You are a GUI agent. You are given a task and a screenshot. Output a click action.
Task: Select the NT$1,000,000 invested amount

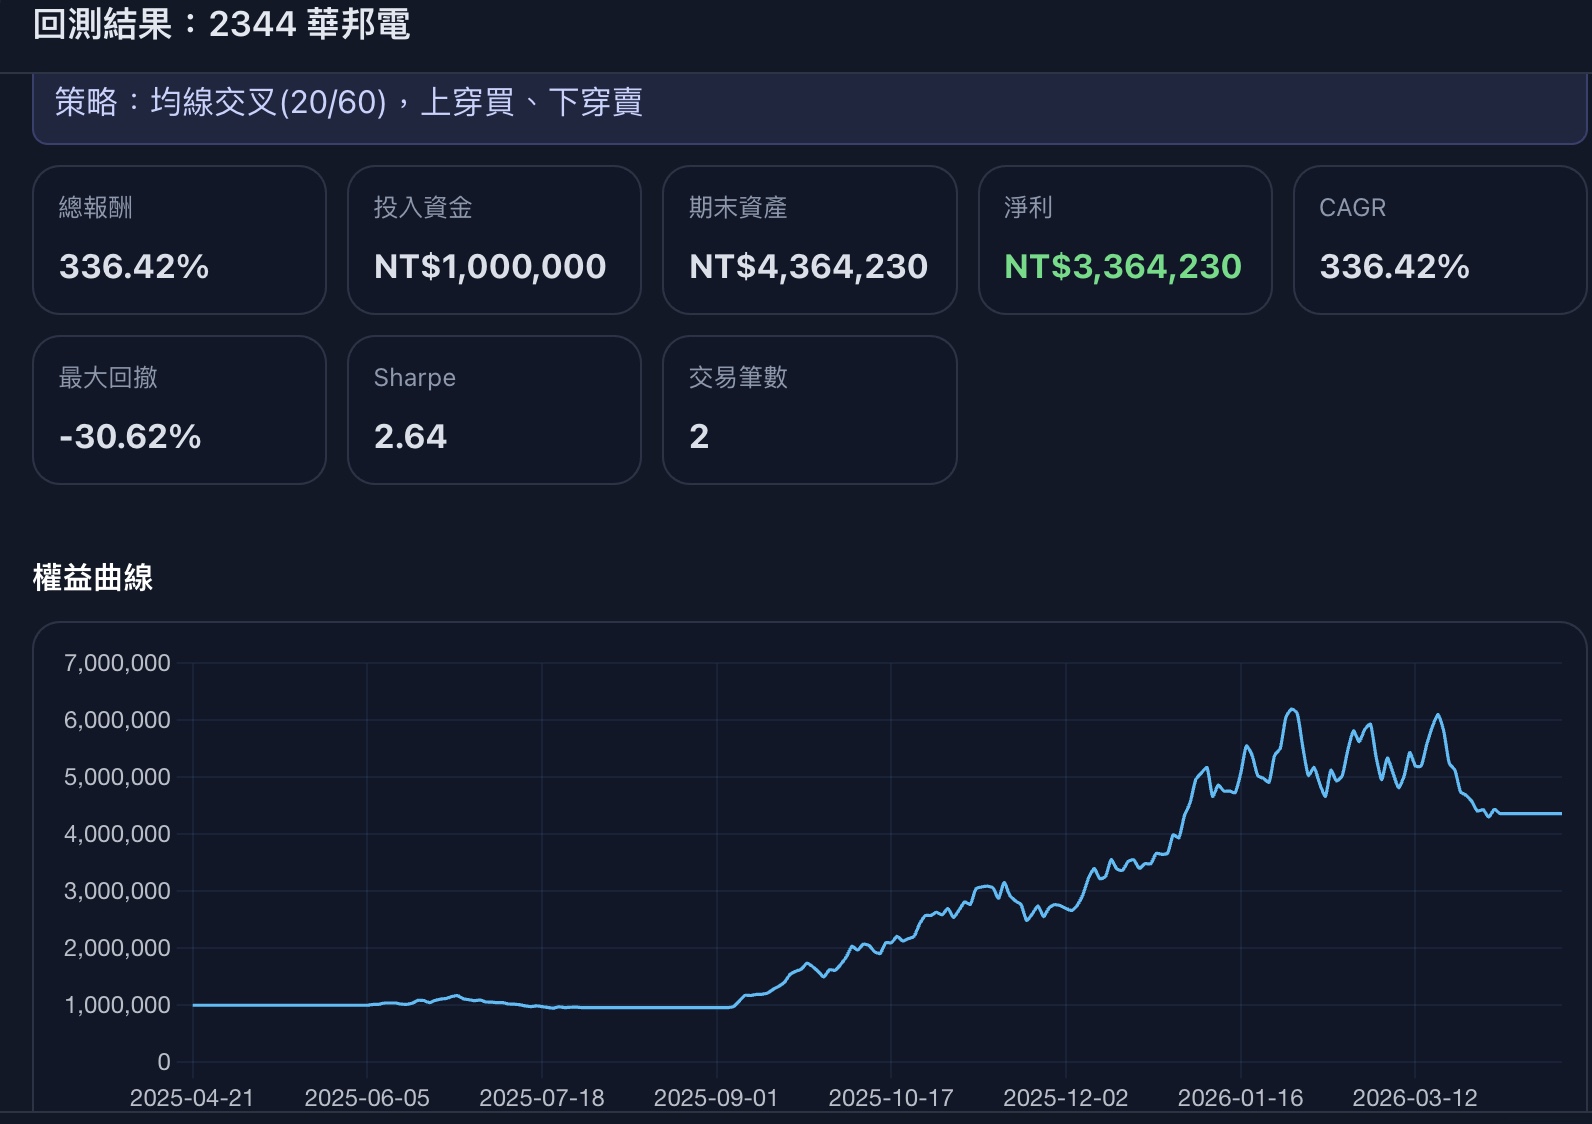[490, 266]
